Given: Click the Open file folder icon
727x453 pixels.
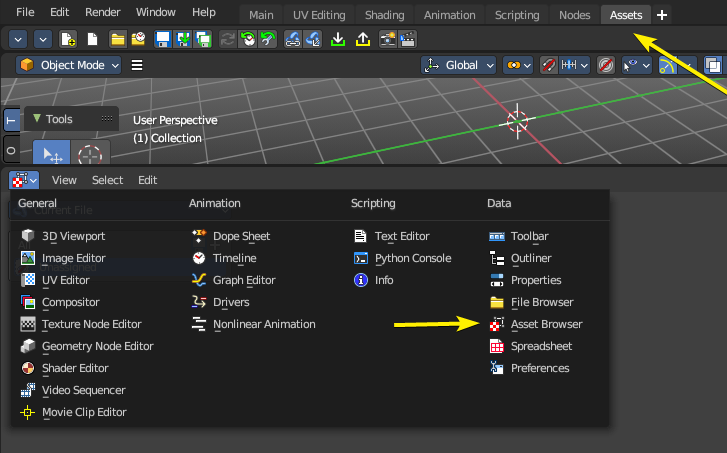Looking at the screenshot, I should click(x=117, y=39).
